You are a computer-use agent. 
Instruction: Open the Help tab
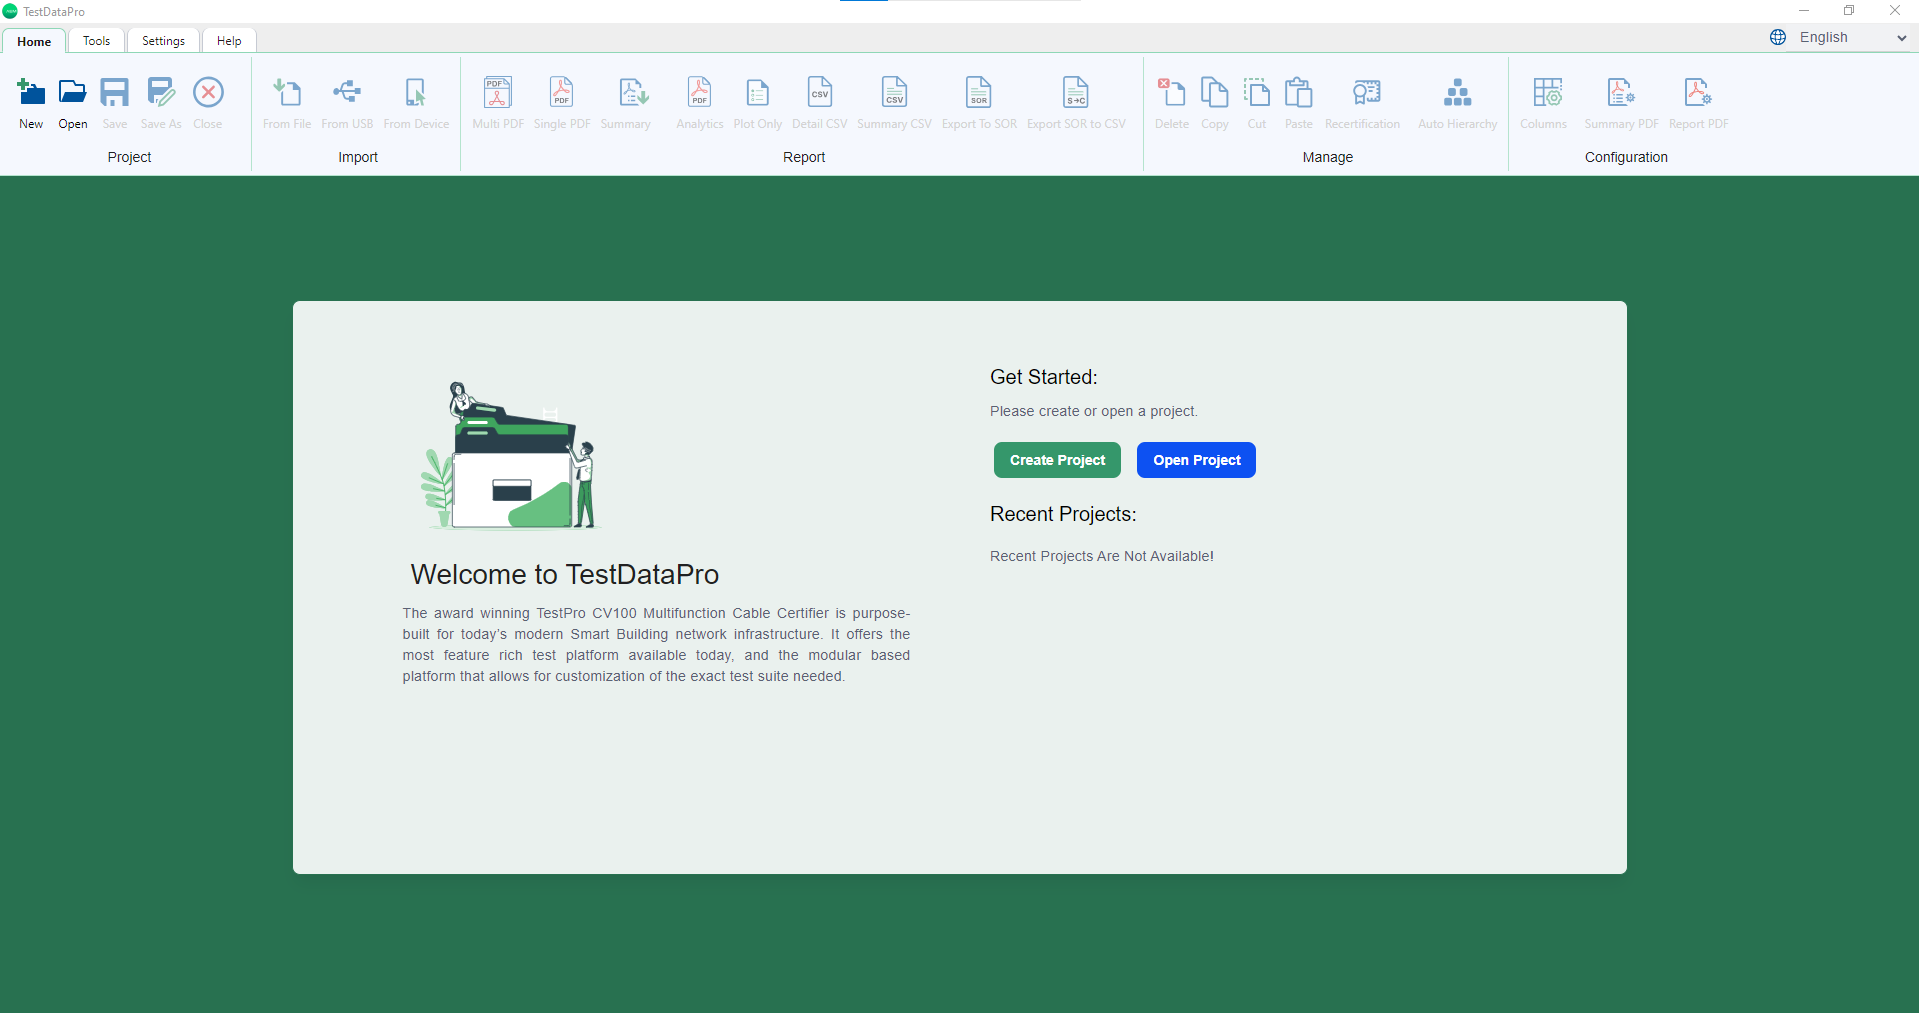click(229, 41)
